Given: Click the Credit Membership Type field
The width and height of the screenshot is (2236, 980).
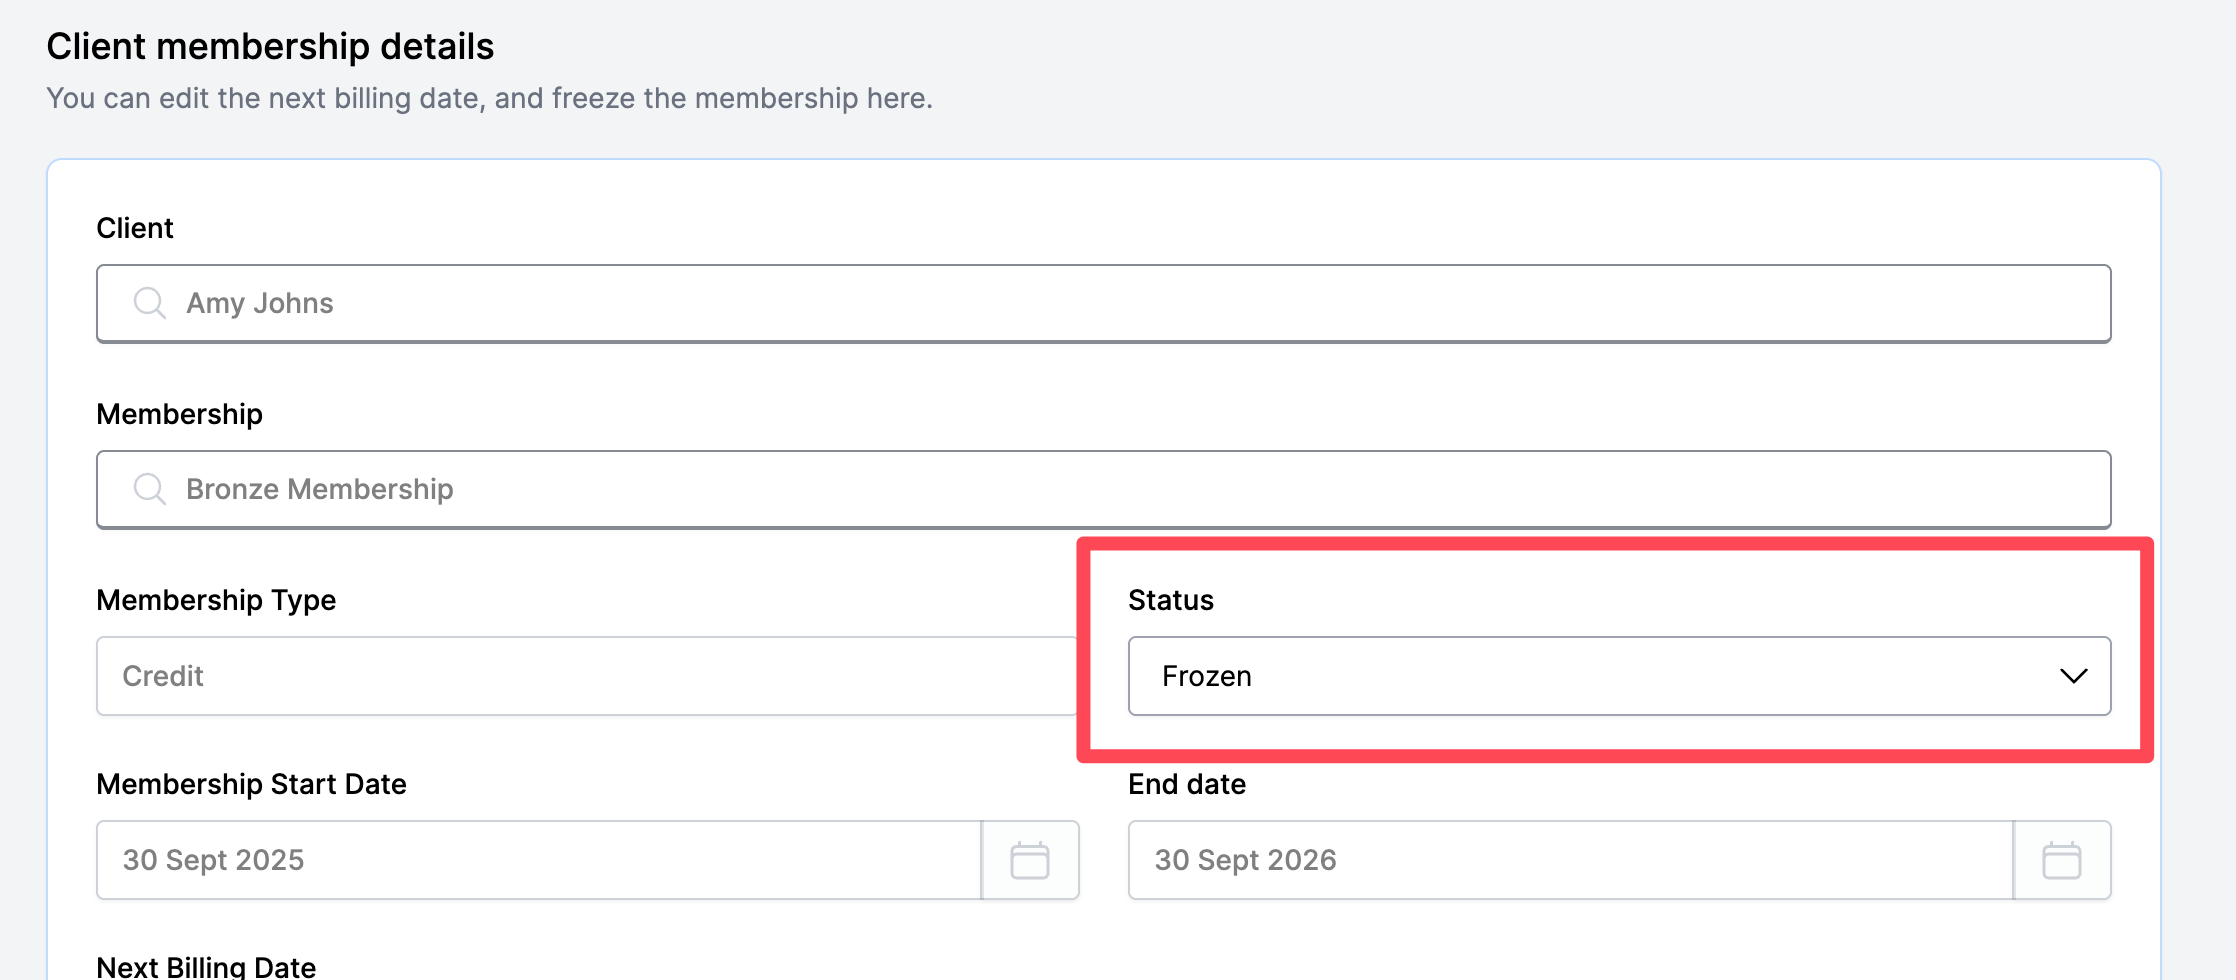Looking at the screenshot, I should 586,676.
